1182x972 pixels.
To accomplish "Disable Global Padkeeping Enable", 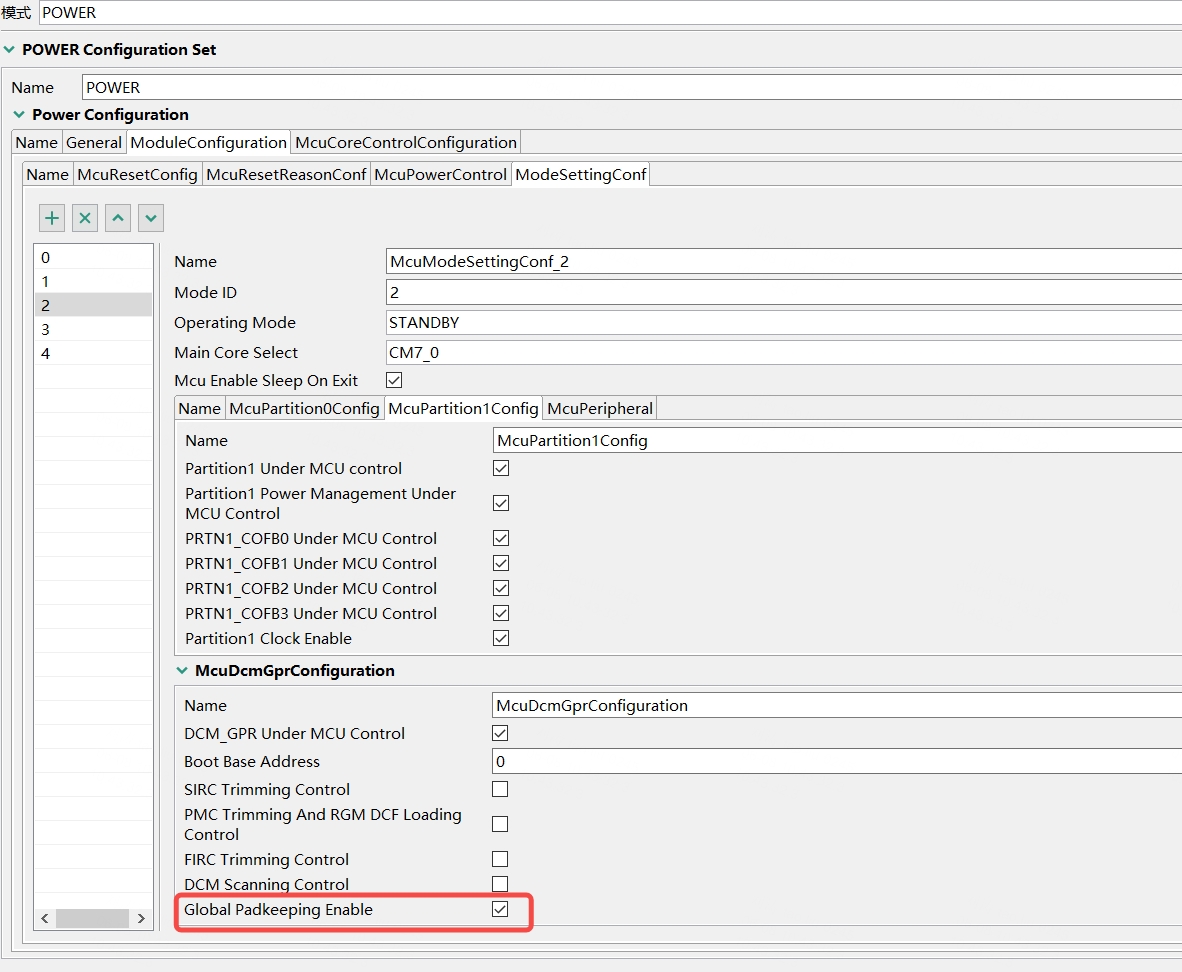I will (x=500, y=909).
